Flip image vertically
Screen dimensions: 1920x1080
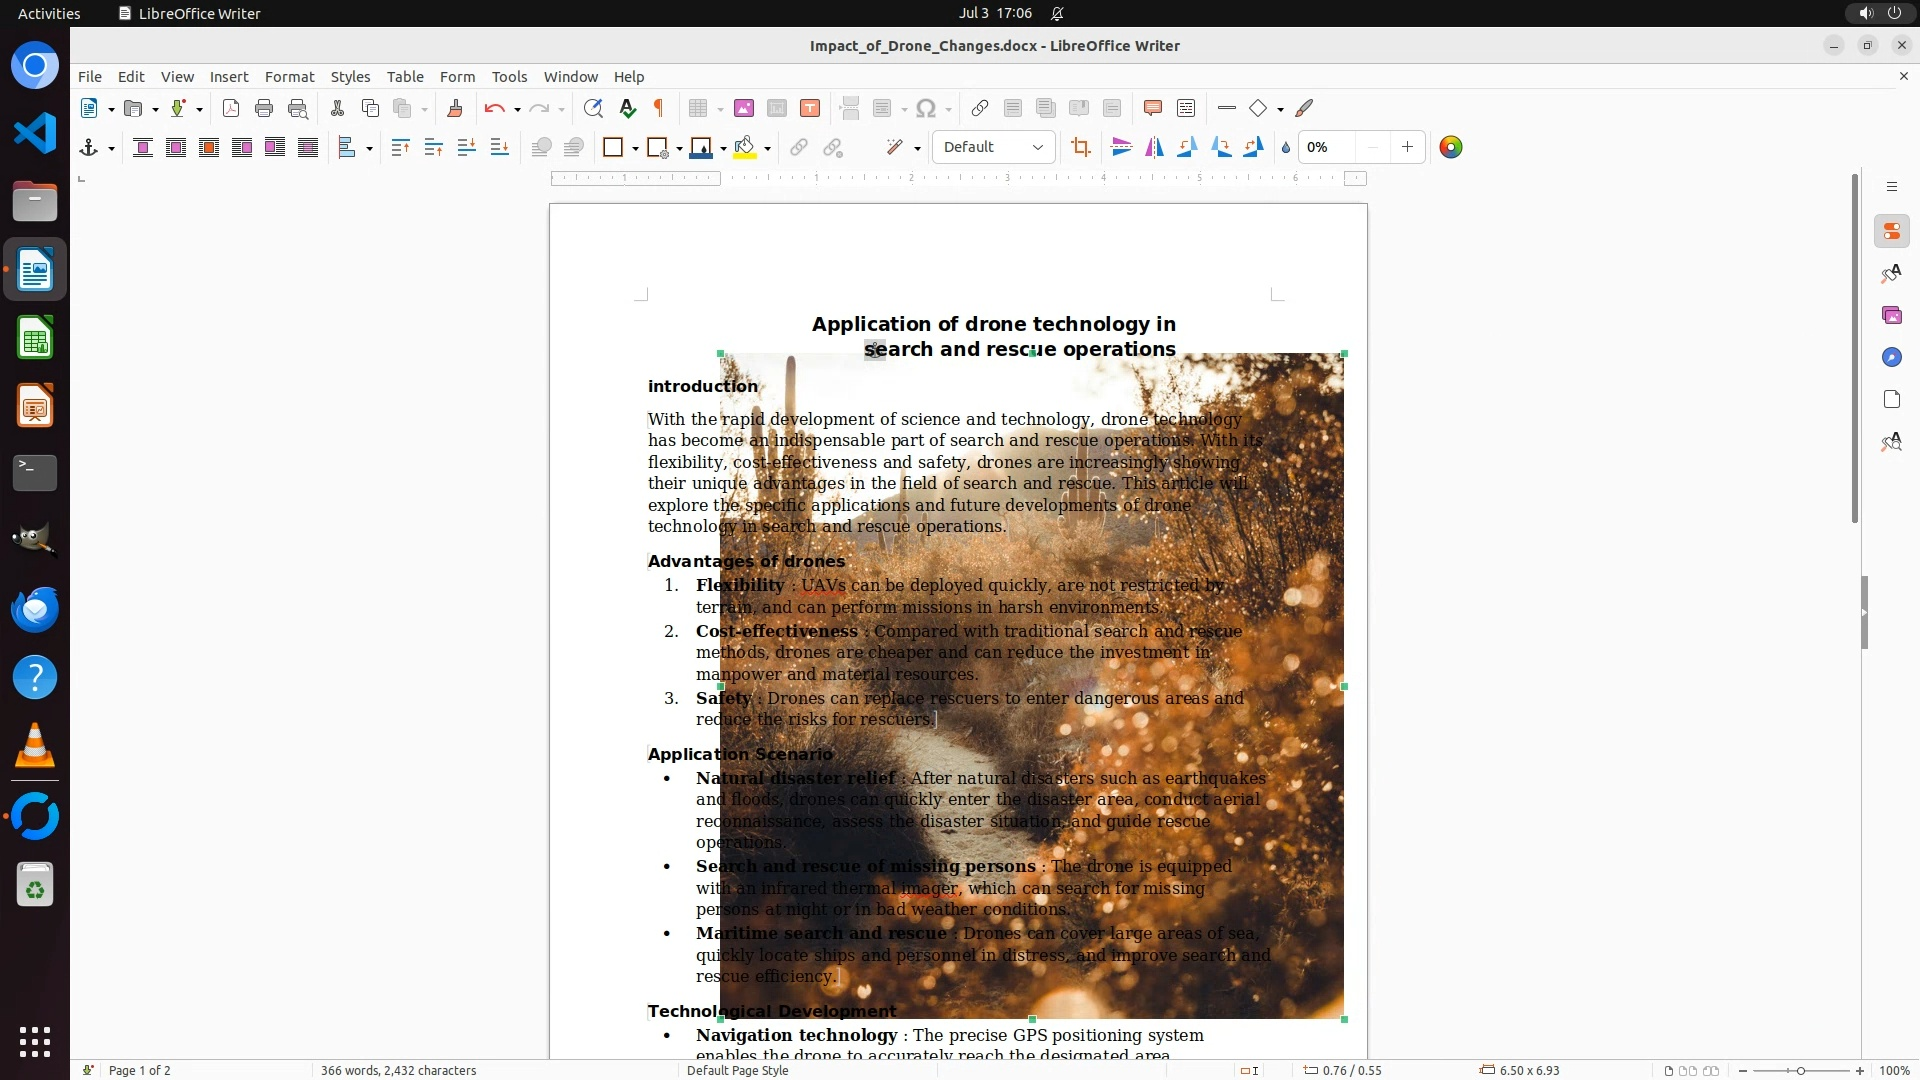point(1122,148)
